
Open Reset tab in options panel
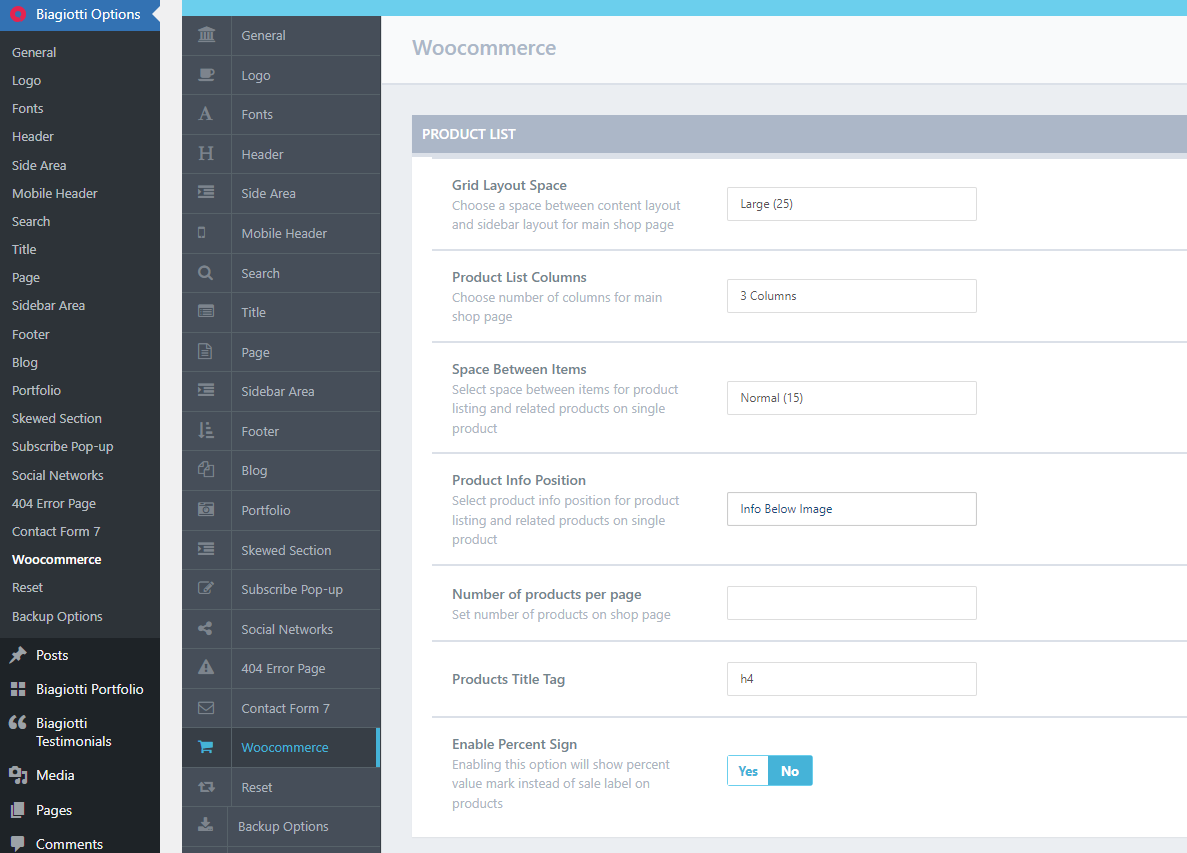(x=282, y=787)
